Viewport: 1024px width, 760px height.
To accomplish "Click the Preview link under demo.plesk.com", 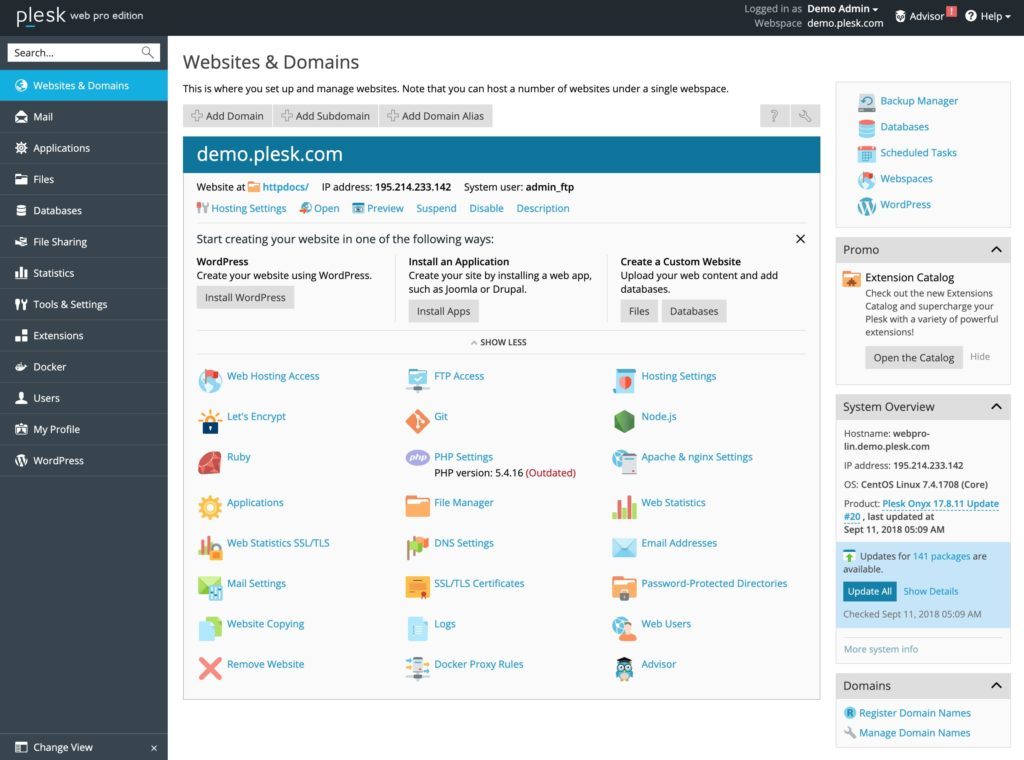I will point(385,208).
